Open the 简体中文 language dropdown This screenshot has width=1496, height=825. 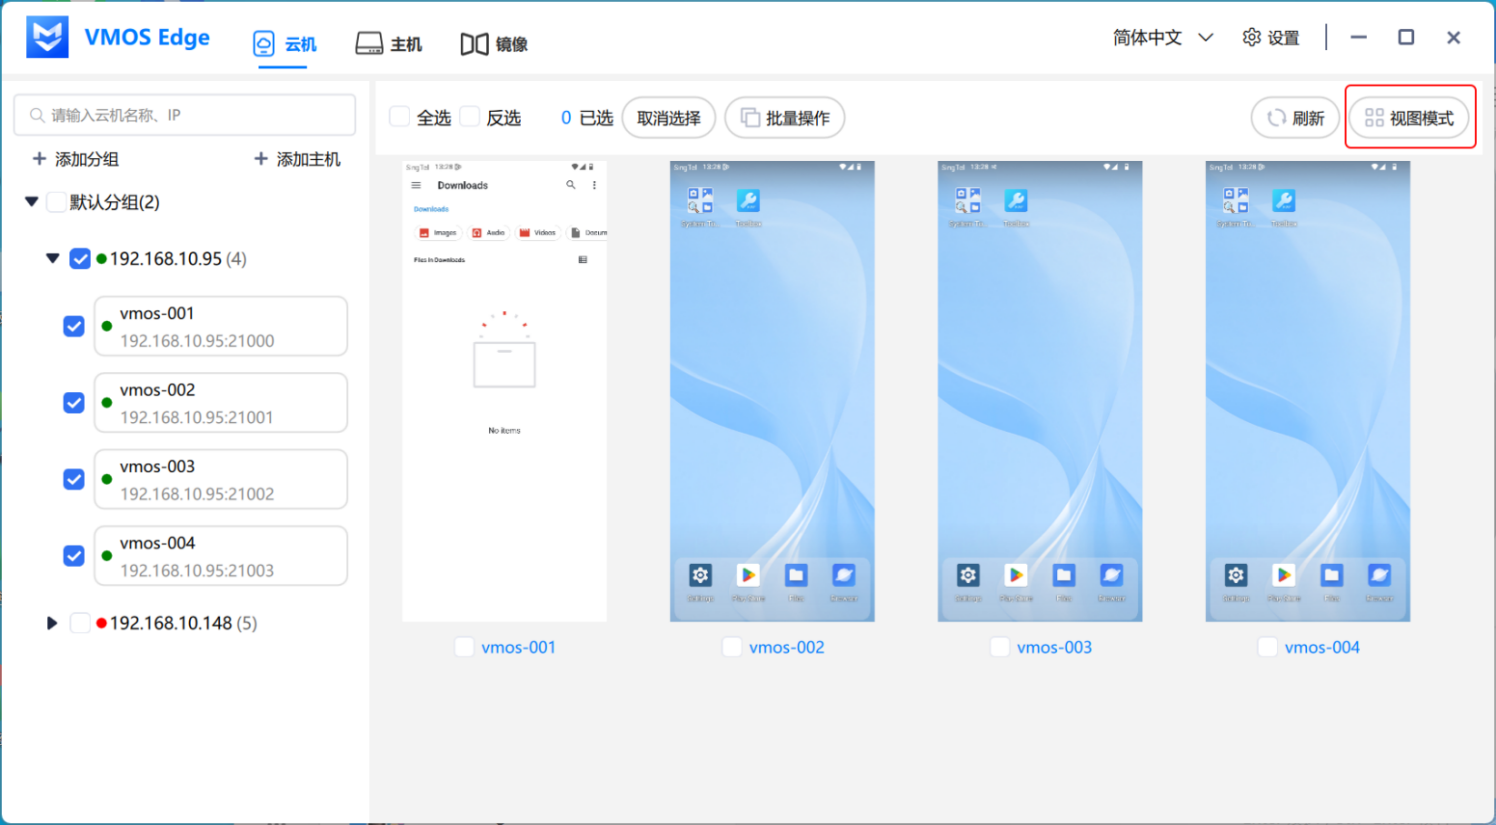[x=1162, y=38]
